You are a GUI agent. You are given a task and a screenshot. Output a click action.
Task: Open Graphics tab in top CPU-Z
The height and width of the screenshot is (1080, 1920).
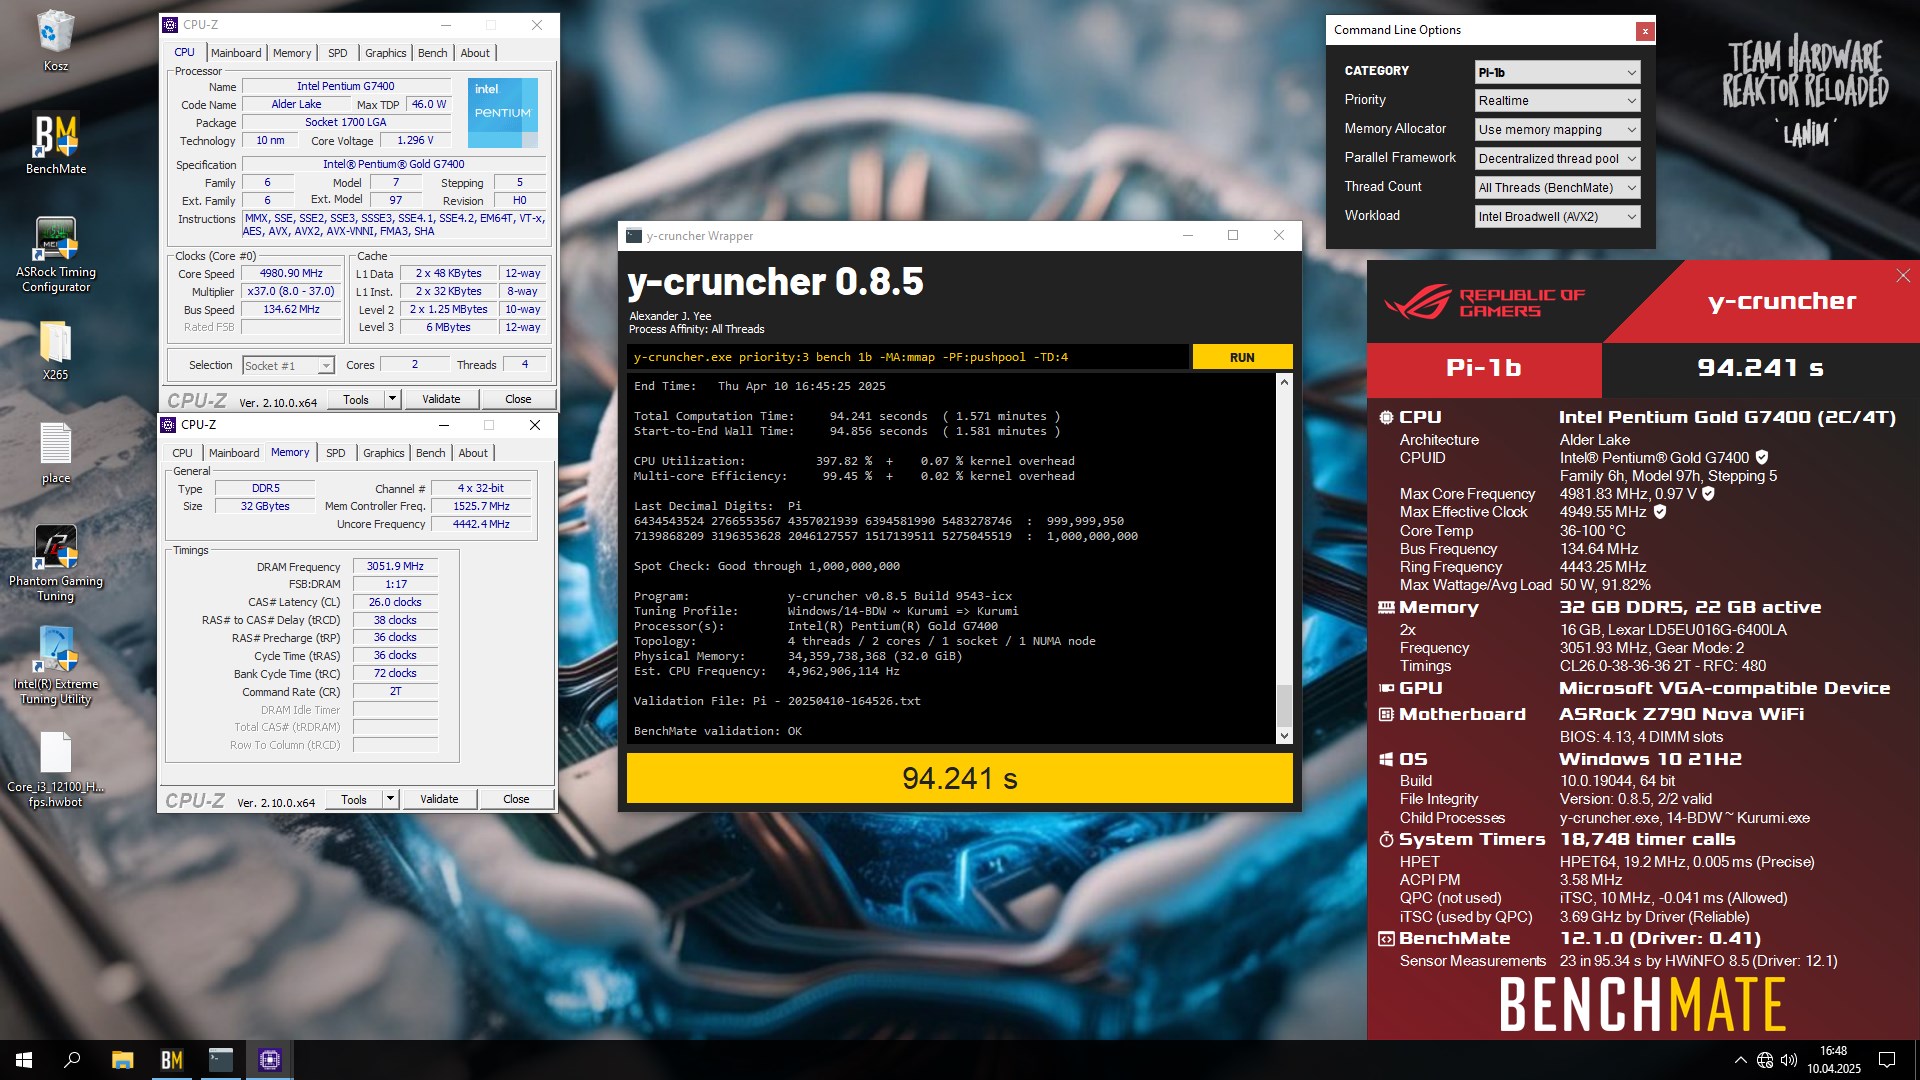click(385, 53)
